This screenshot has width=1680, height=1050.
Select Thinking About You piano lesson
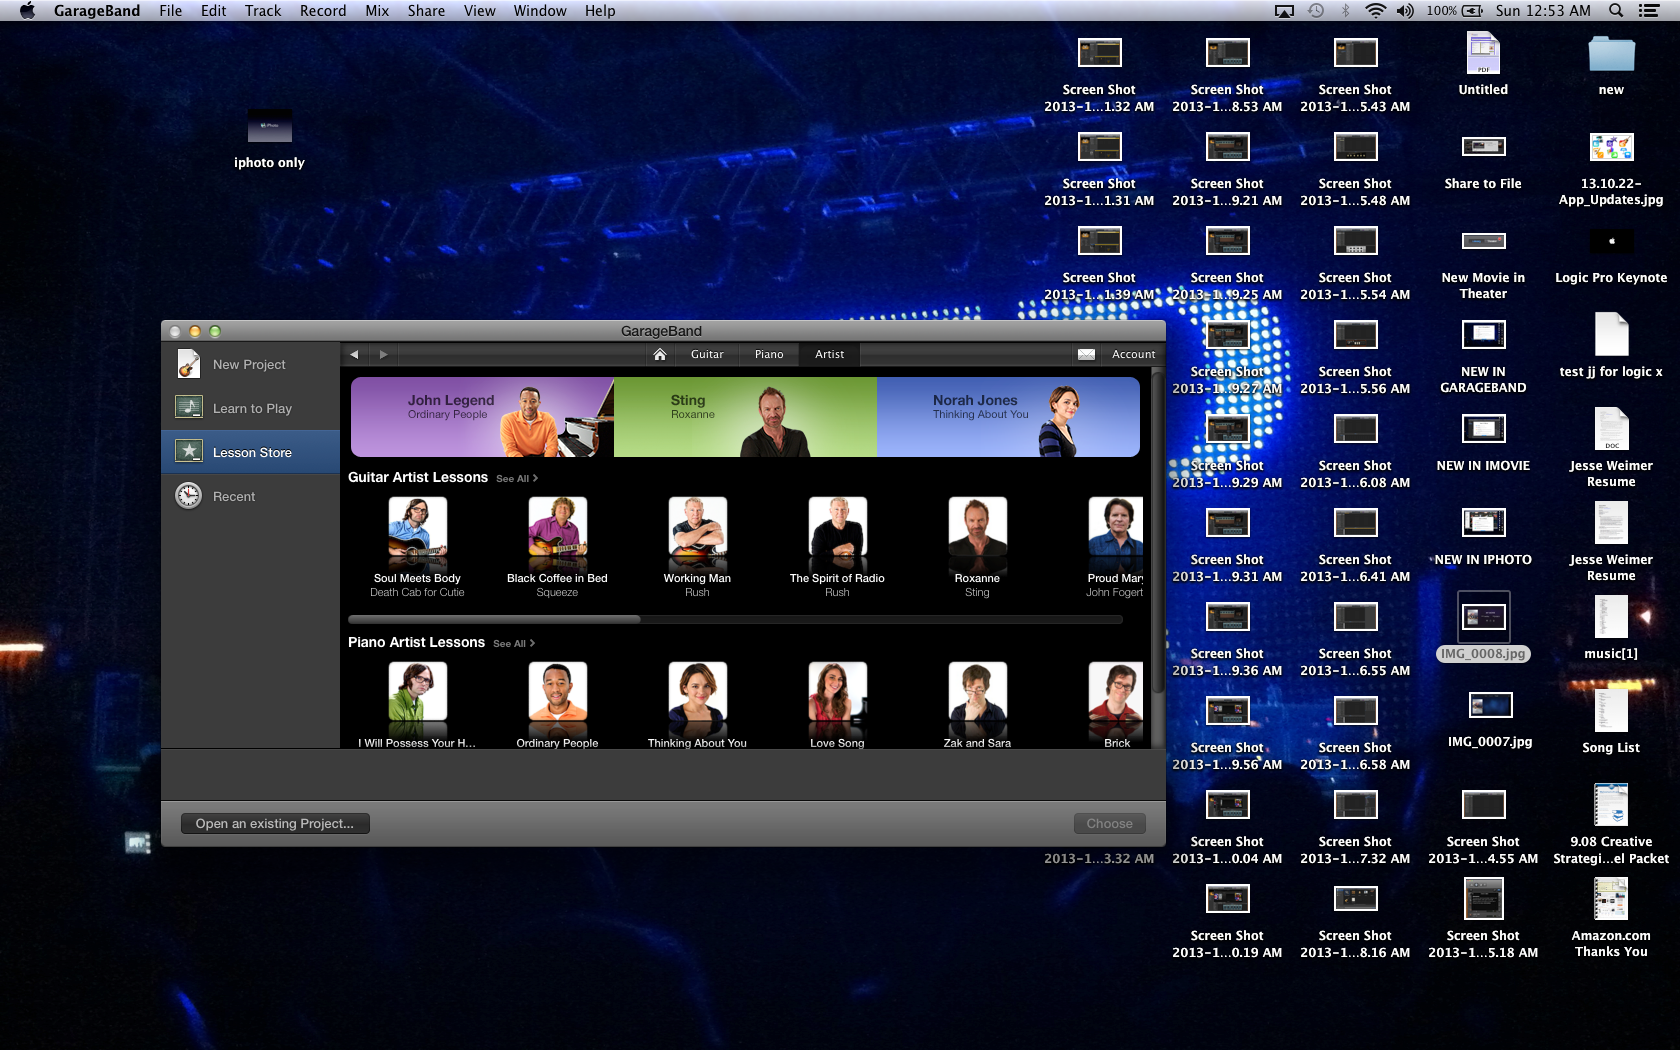697,705
